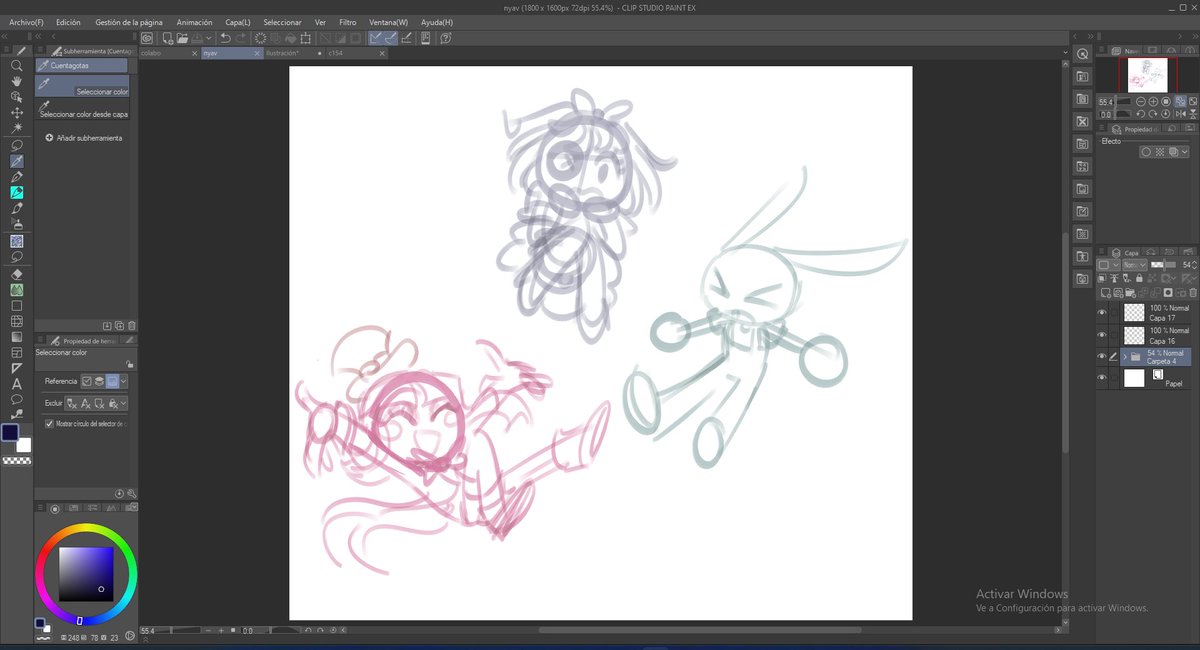Screen dimensions: 1200x650
Task: Close the nyav canvas tab
Action: click(x=256, y=52)
